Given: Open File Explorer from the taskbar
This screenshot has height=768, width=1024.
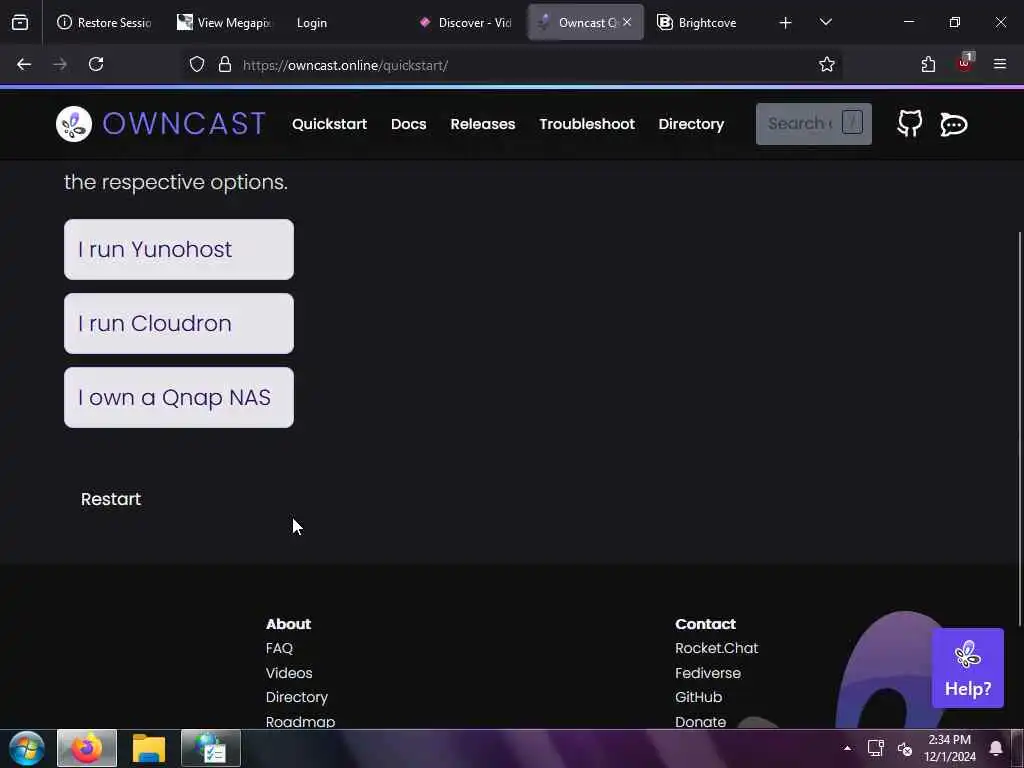Looking at the screenshot, I should coord(149,748).
